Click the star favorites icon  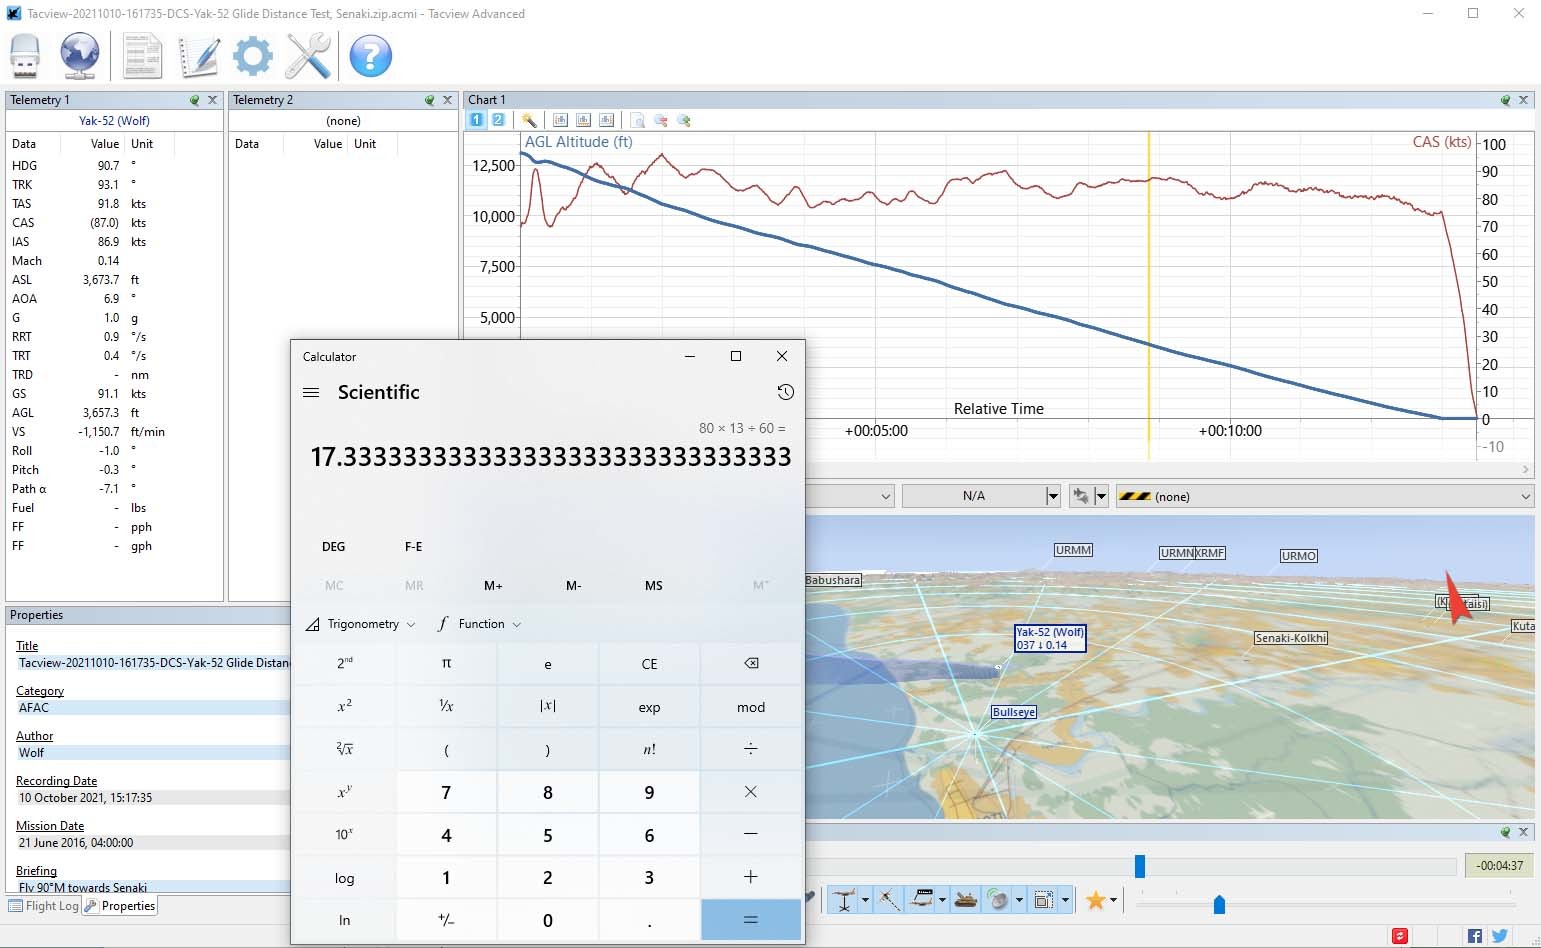[1095, 900]
